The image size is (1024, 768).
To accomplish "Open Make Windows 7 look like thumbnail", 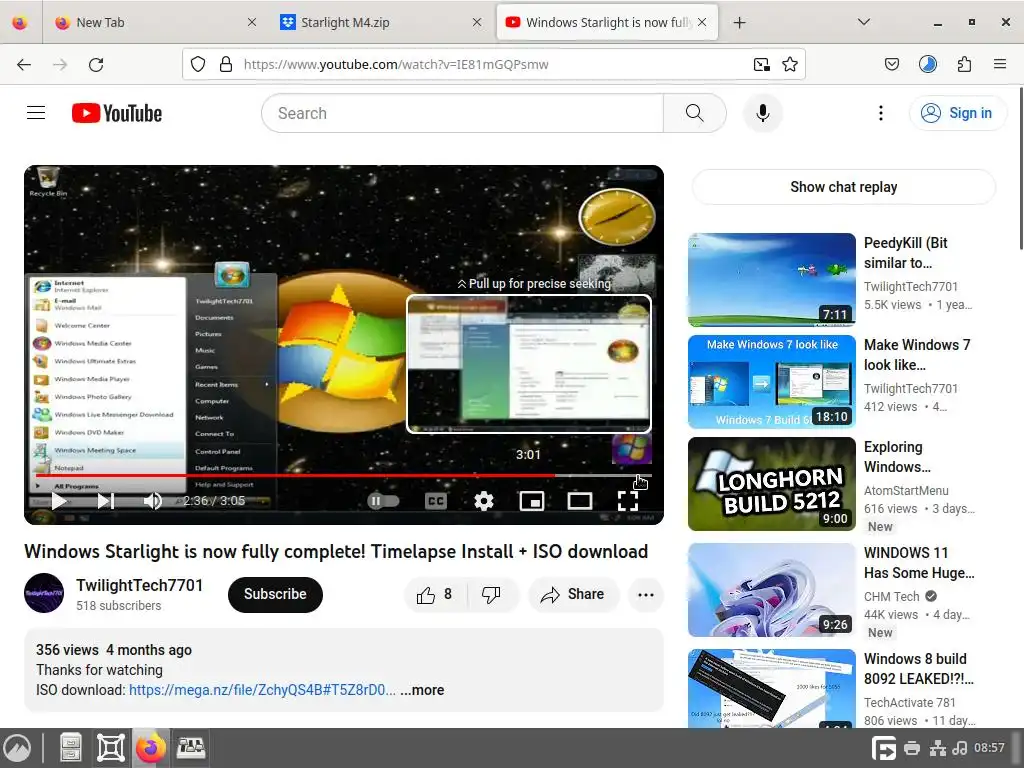I will [771, 381].
